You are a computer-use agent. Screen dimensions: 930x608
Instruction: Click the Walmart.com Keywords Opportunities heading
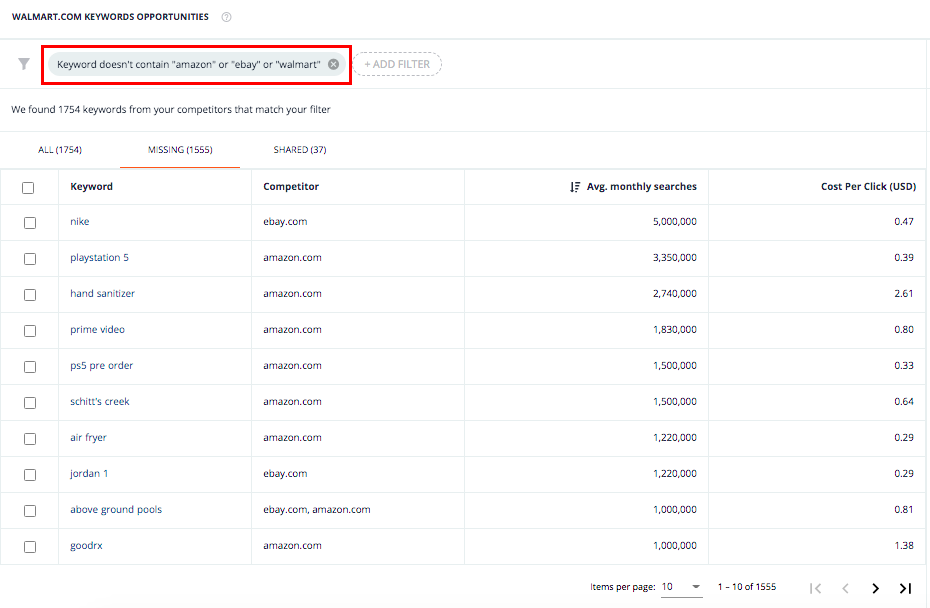coord(110,17)
